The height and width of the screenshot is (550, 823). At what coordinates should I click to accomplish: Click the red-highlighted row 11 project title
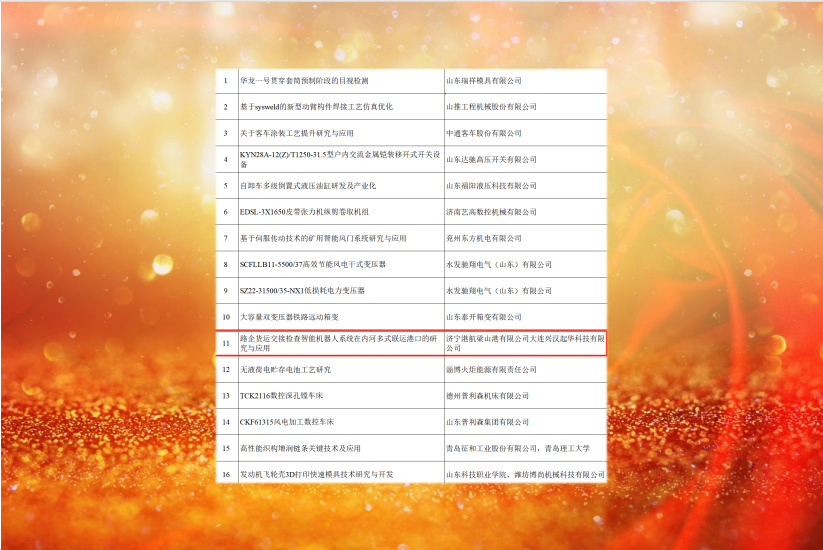338,343
